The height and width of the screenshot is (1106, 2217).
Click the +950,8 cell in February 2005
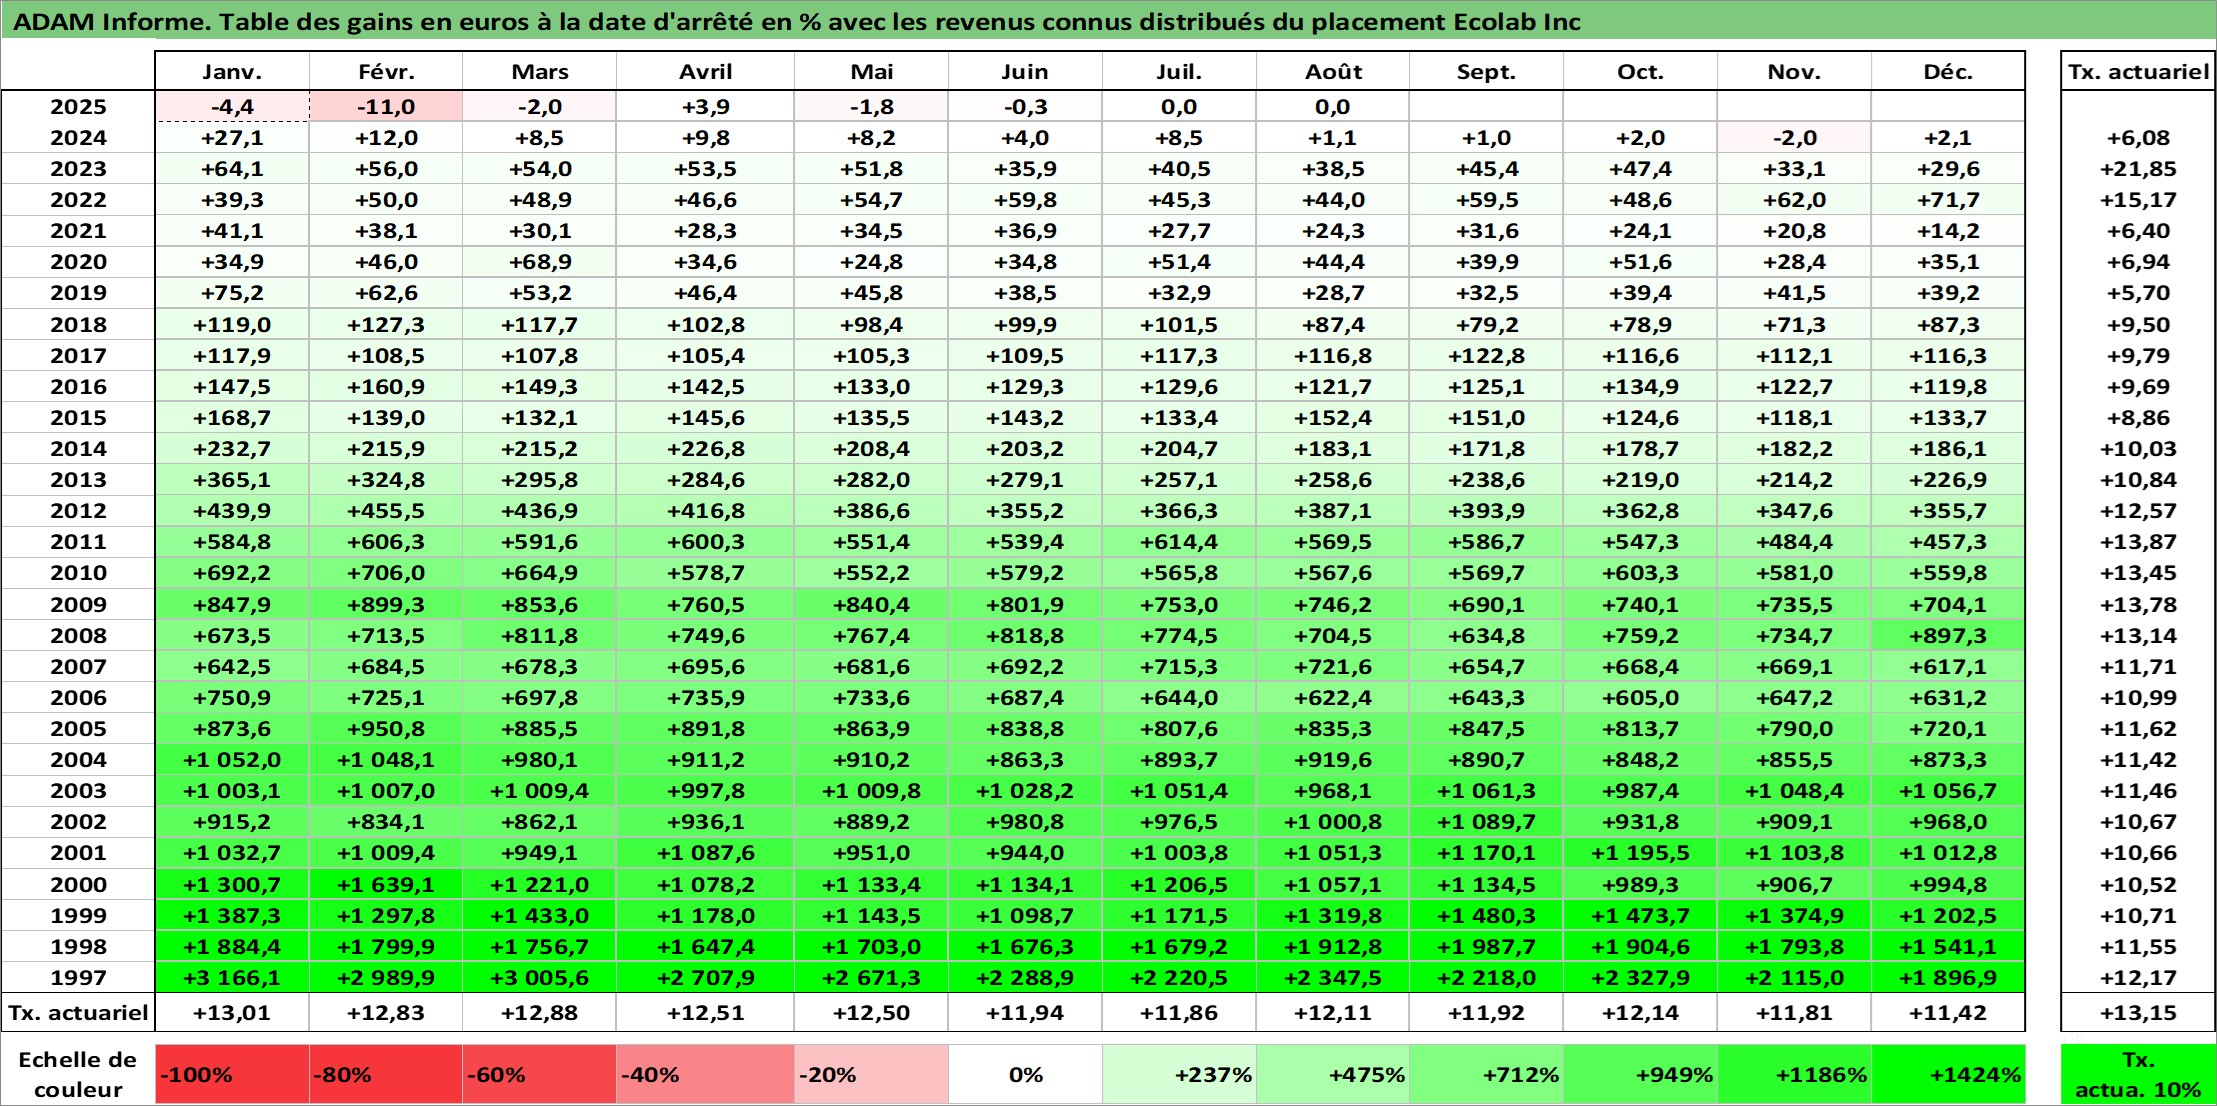[x=386, y=728]
